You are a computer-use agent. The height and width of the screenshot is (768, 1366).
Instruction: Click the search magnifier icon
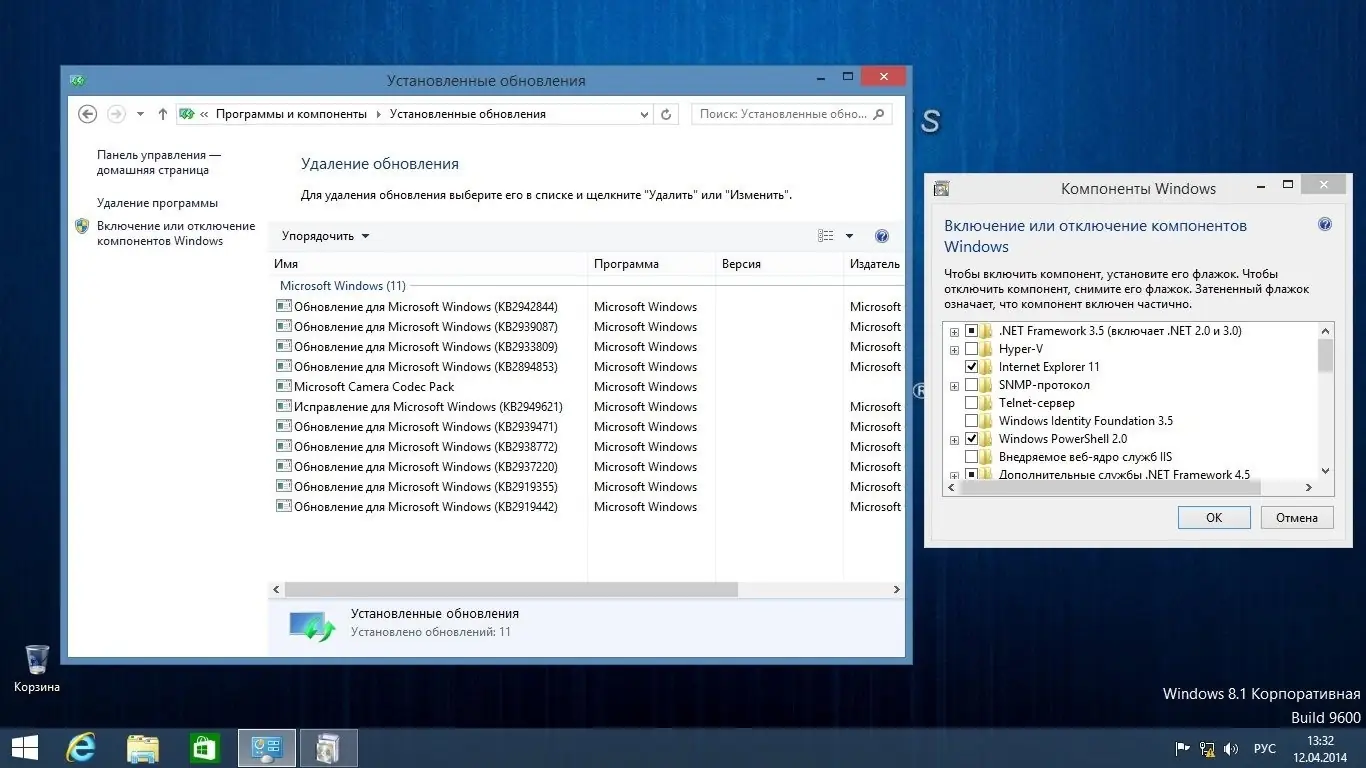coord(879,114)
